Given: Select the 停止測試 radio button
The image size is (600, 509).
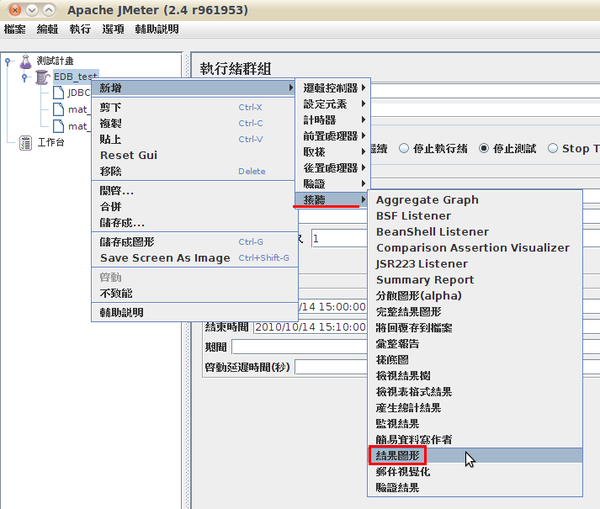Looking at the screenshot, I should (x=484, y=148).
